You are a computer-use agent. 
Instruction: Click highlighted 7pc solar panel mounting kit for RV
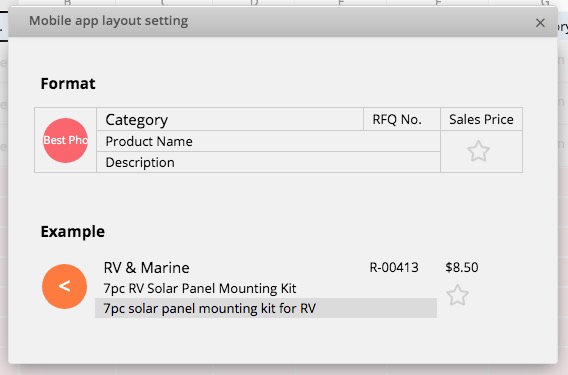tap(266, 308)
